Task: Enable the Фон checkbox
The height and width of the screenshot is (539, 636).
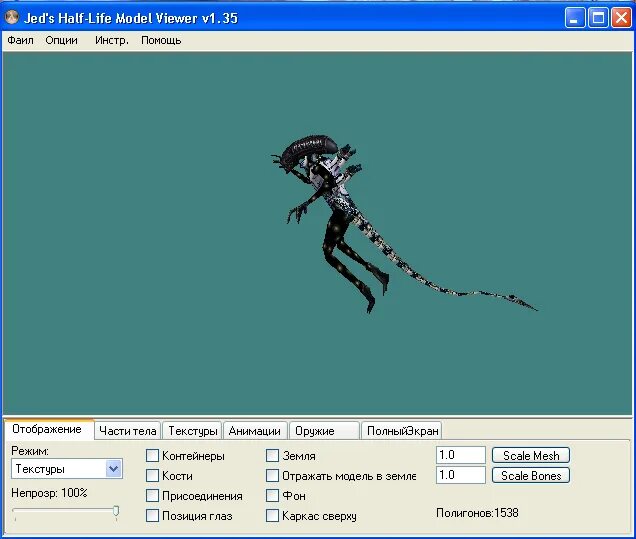Action: point(273,495)
